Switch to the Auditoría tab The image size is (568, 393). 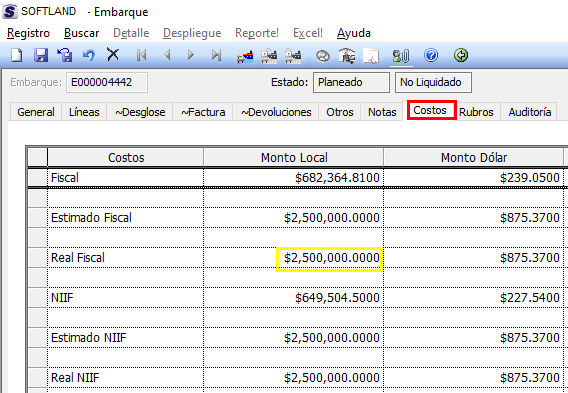530,112
